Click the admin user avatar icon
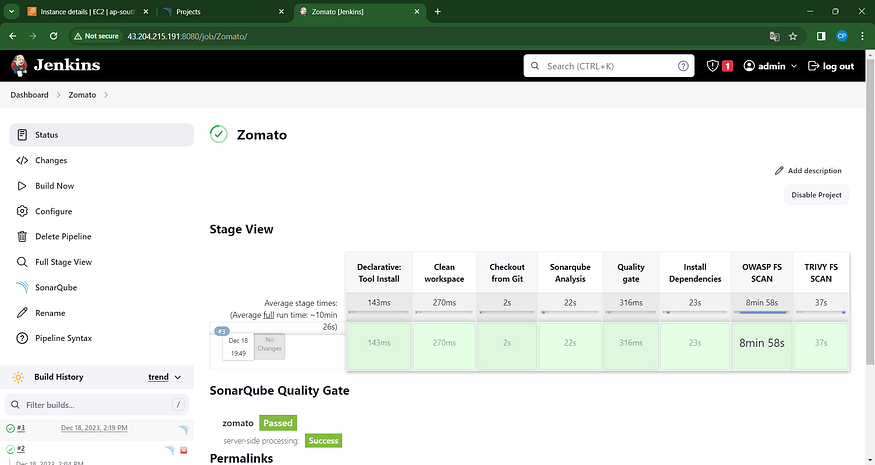The height and width of the screenshot is (465, 875). tap(749, 66)
